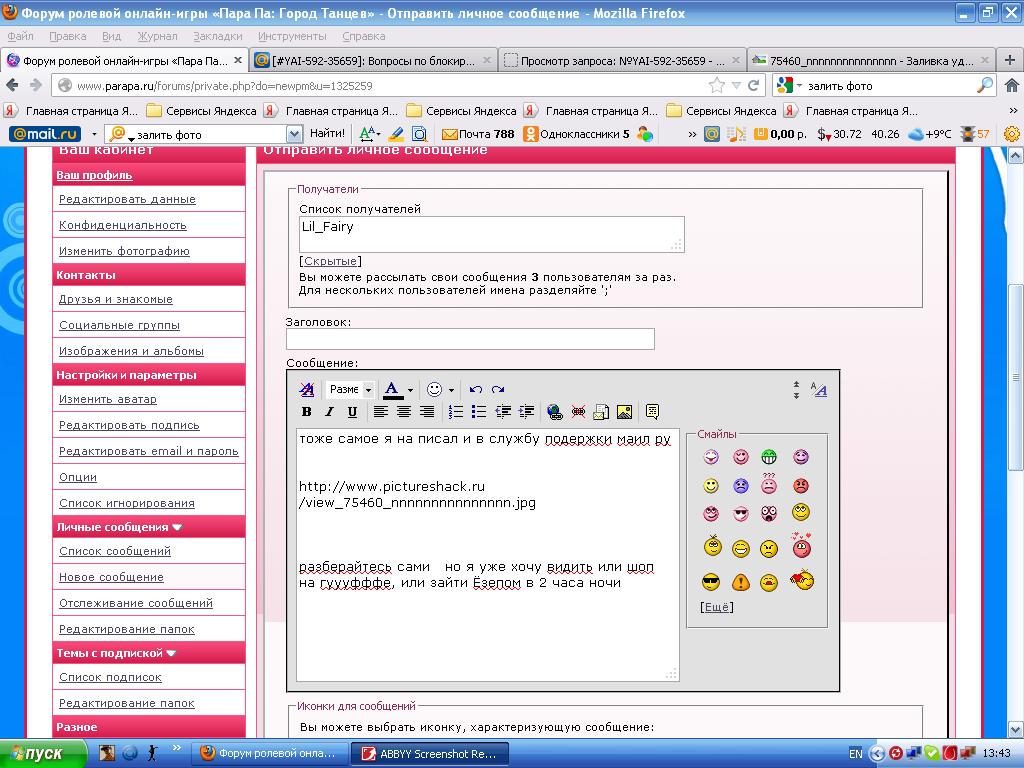Switch editor mode with A/A icon

point(818,390)
